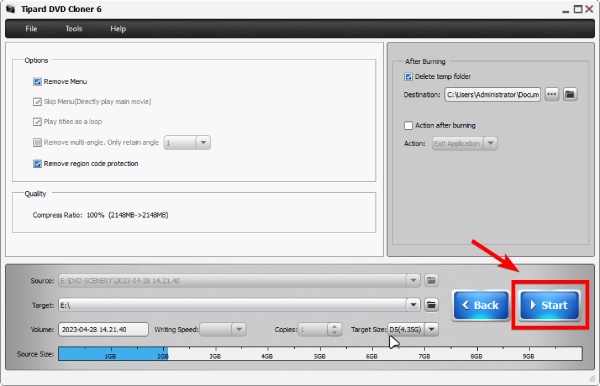The height and width of the screenshot is (386, 600).
Task: Click the three-dots browse destination button
Action: click(x=551, y=94)
